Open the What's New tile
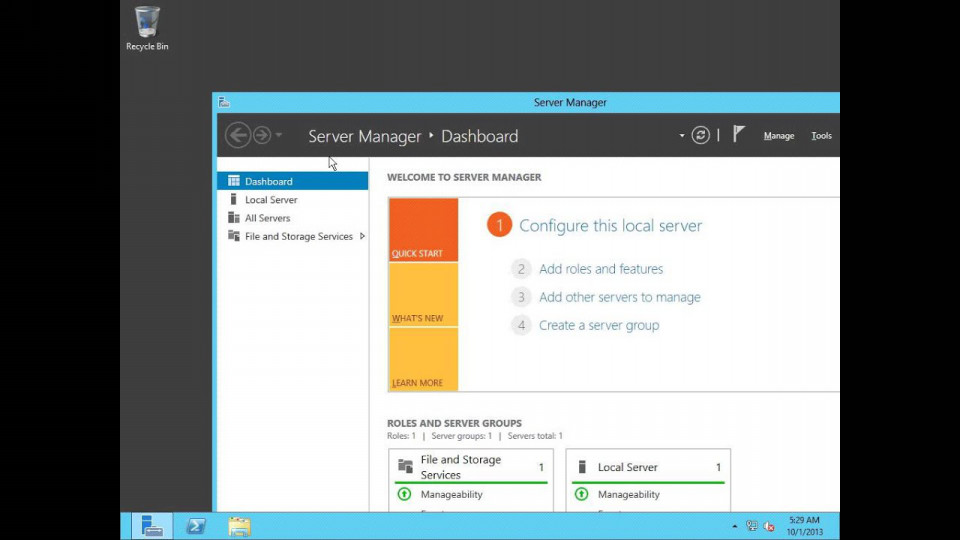Screen dimensions: 960x540 (423, 294)
